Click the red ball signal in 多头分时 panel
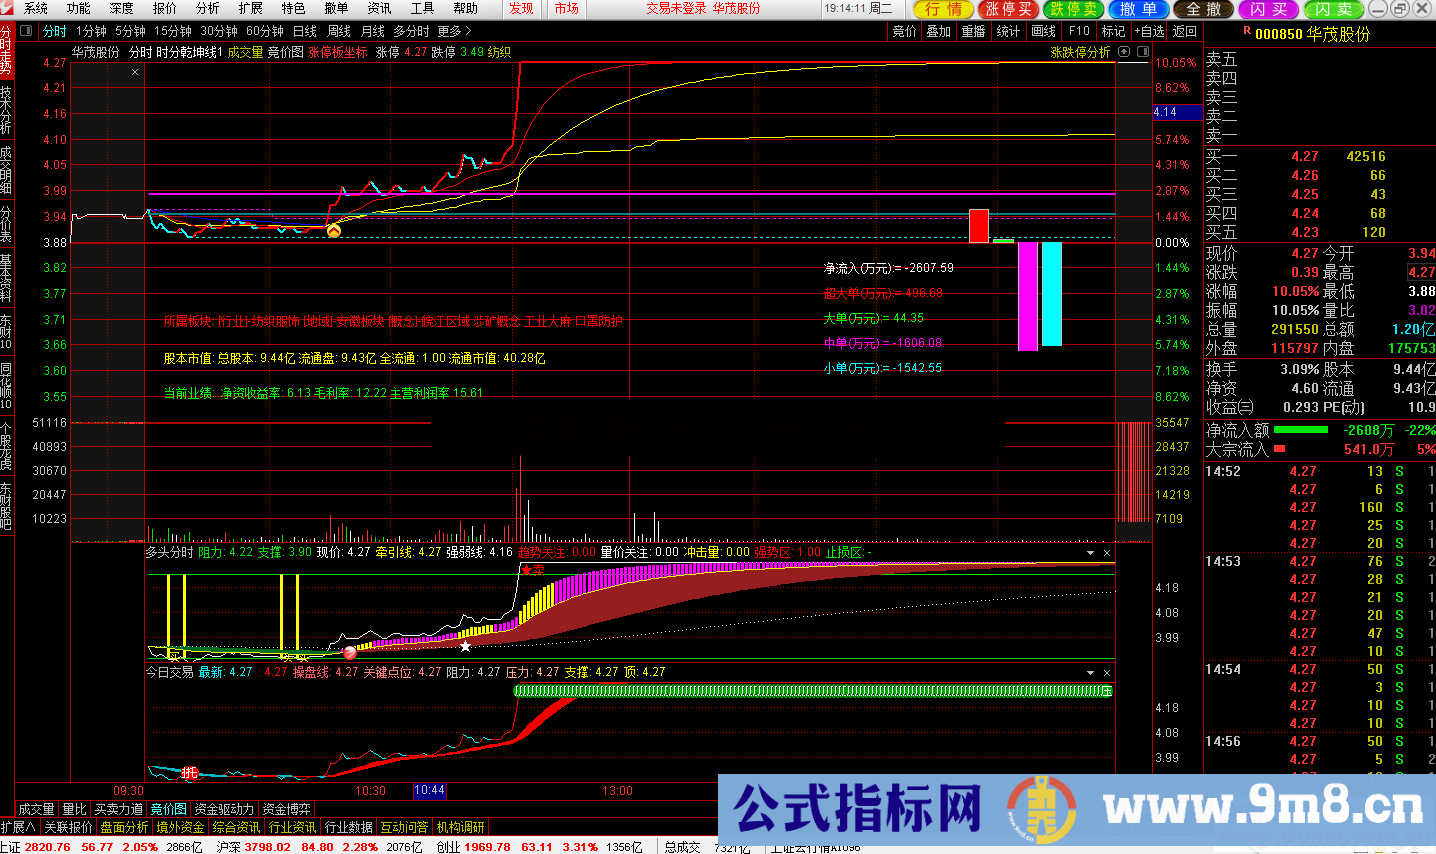The height and width of the screenshot is (854, 1436). tap(349, 652)
